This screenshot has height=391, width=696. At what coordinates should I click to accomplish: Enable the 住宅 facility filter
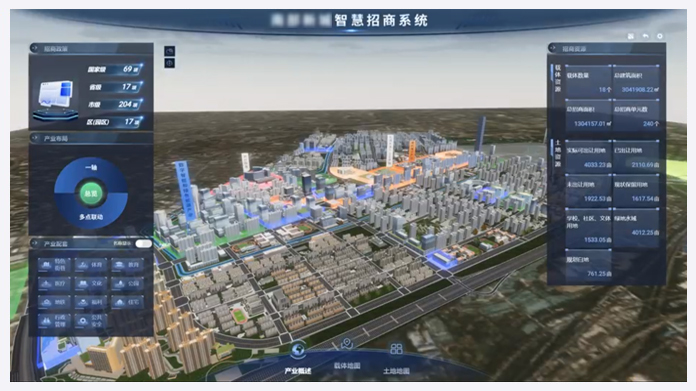[127, 302]
